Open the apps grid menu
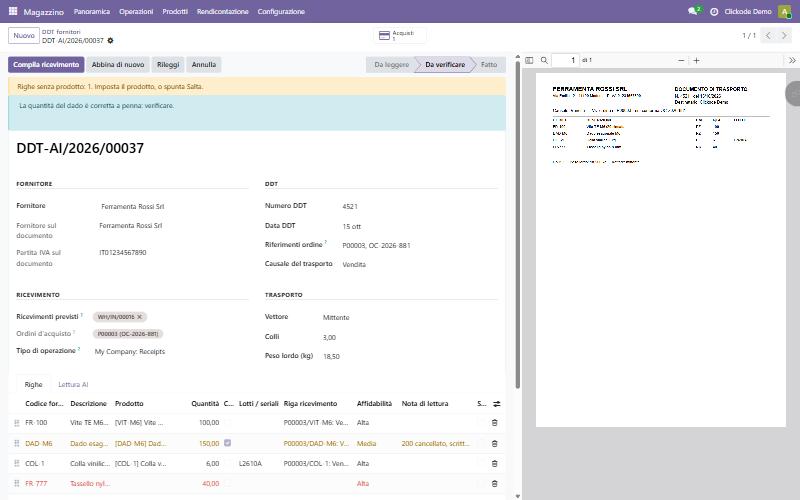The height and width of the screenshot is (500, 800). point(13,11)
